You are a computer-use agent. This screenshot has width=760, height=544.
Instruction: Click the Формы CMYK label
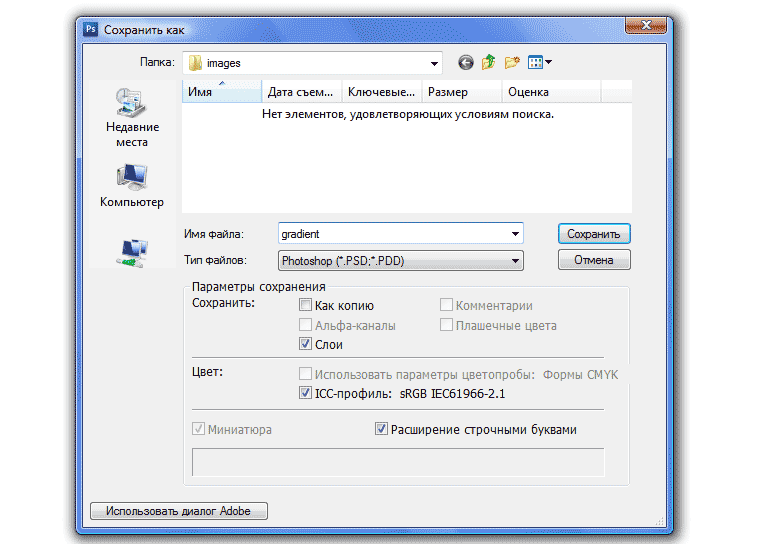pos(580,375)
